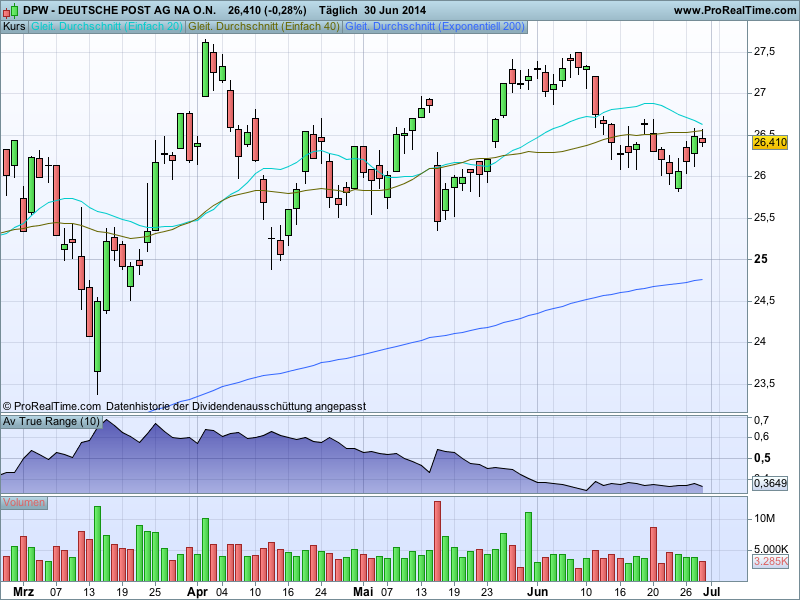Click the Mrz label on time axis
The width and height of the screenshot is (800, 600).
[23, 592]
